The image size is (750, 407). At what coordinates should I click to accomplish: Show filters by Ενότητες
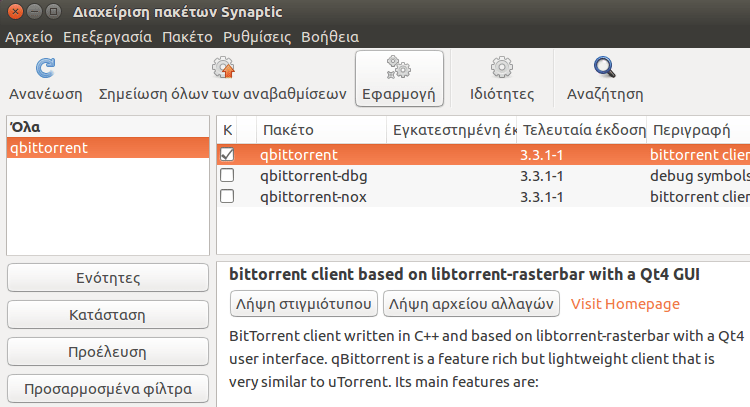(108, 277)
